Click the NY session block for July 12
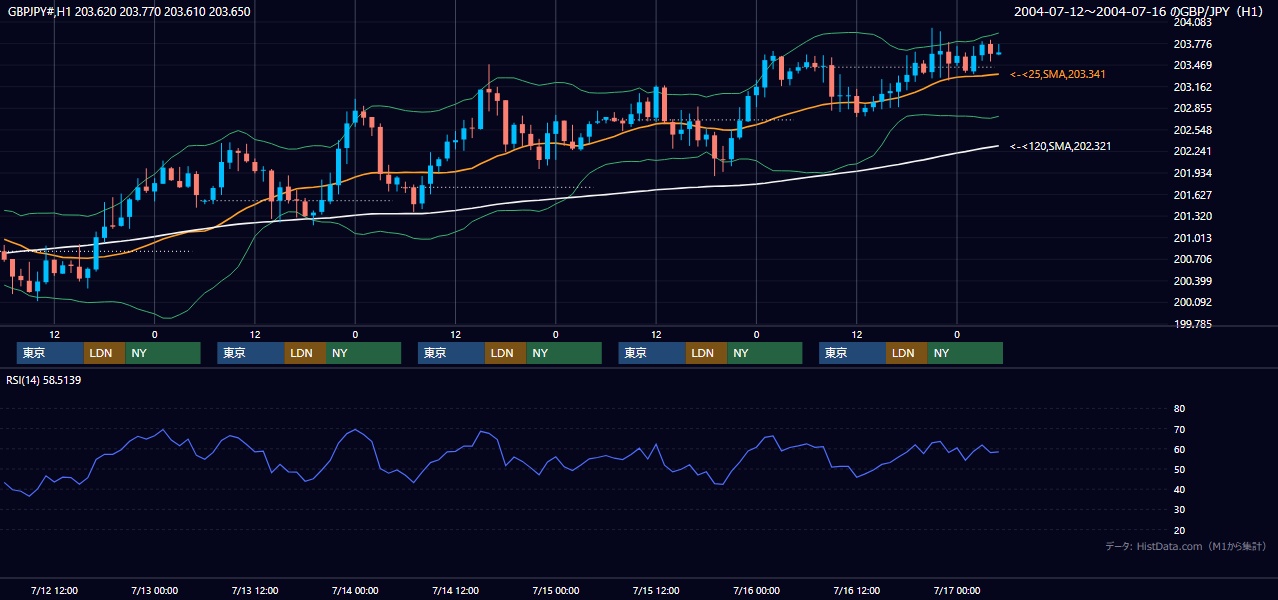The image size is (1278, 600). coord(163,353)
